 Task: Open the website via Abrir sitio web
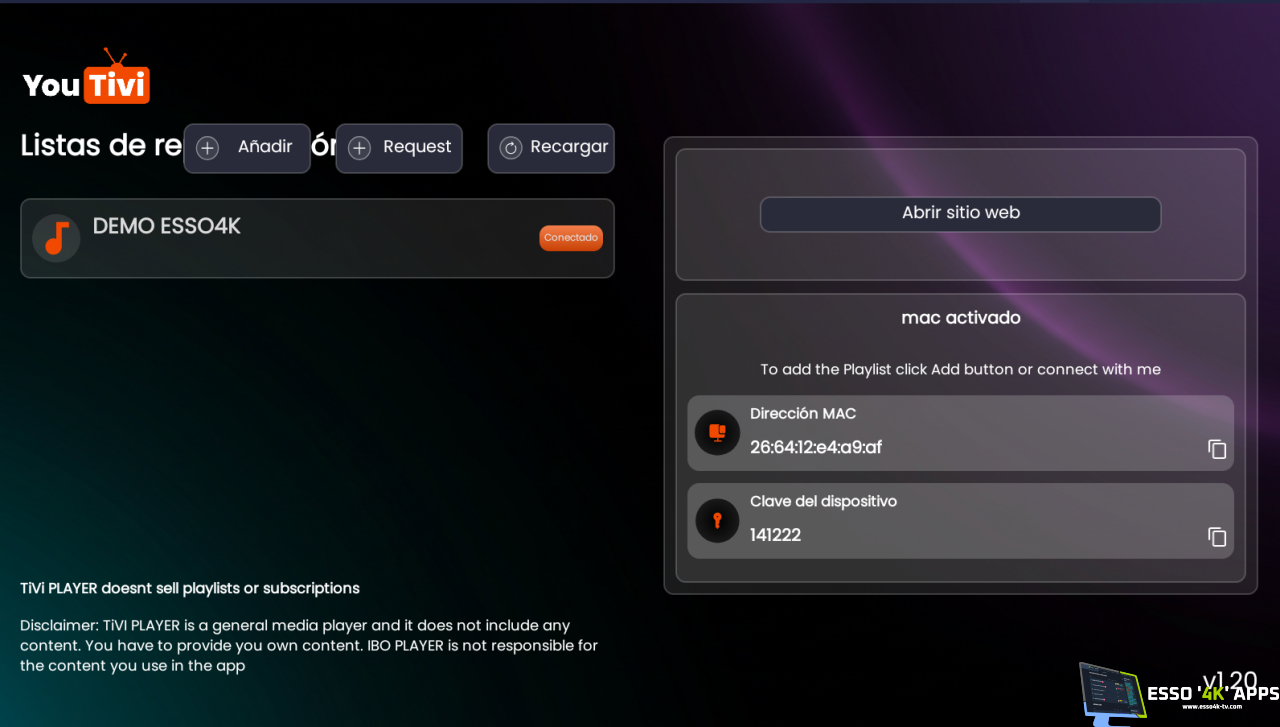(960, 214)
